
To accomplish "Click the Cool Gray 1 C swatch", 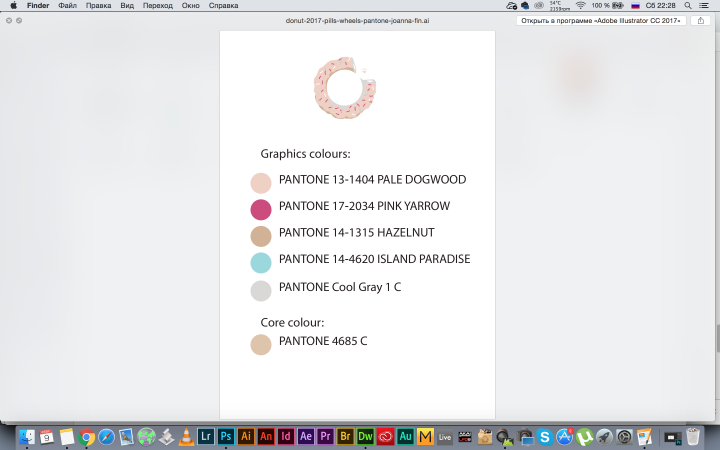I will click(x=261, y=291).
